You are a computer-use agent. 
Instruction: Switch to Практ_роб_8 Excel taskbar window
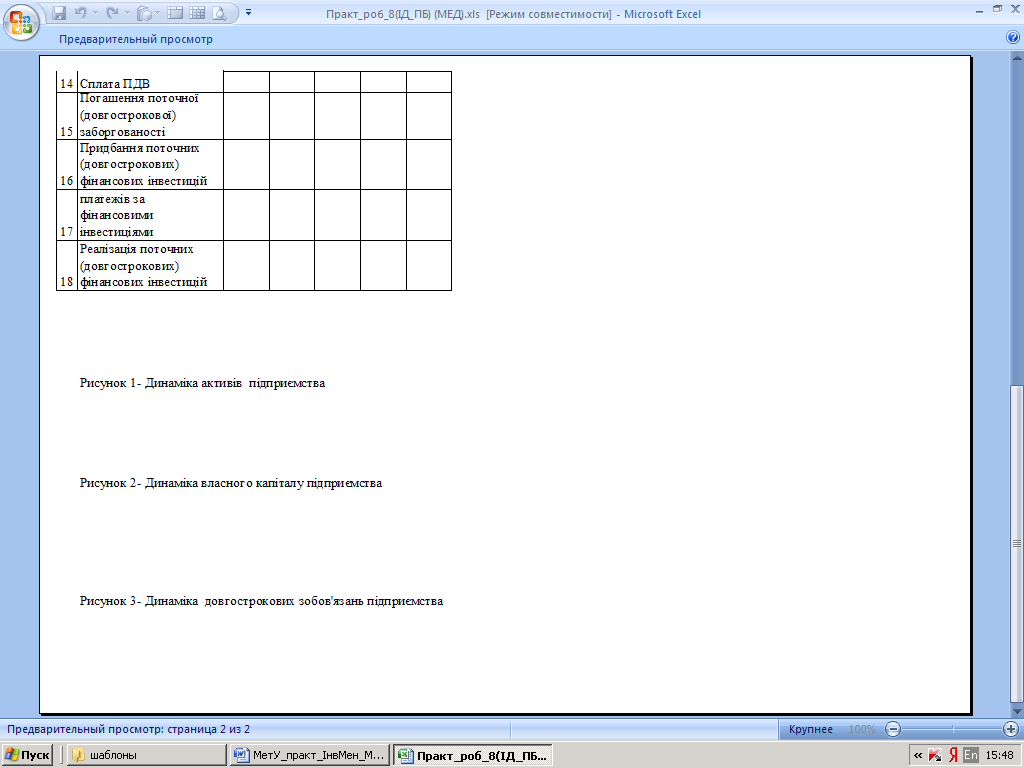pos(473,755)
